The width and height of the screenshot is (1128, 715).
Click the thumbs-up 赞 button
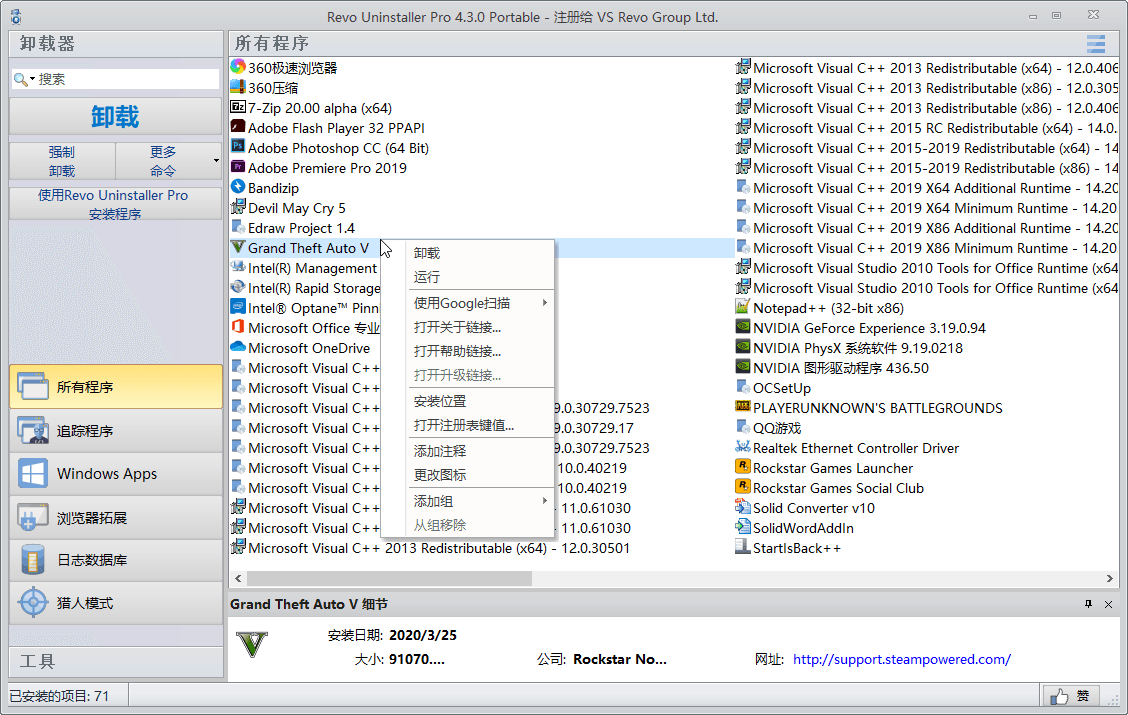(1071, 696)
